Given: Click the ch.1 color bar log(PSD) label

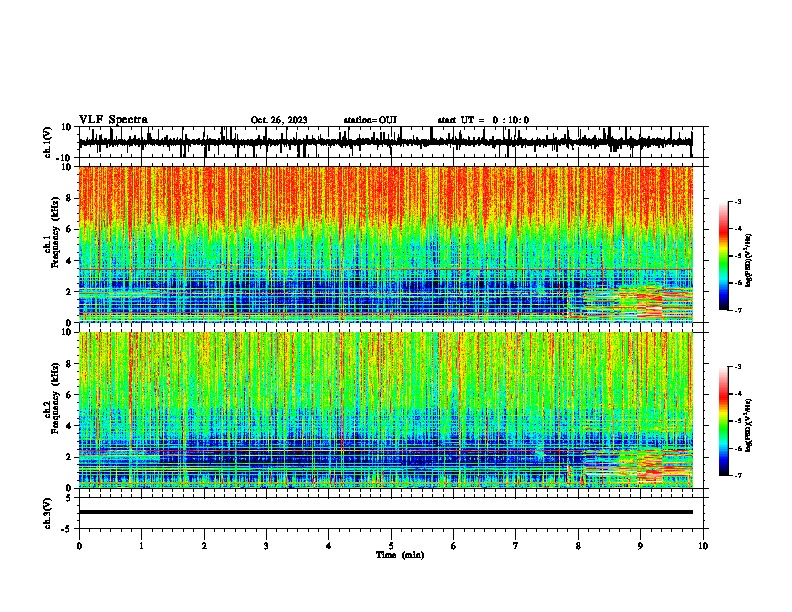Looking at the screenshot, I should pyautogui.click(x=748, y=260).
